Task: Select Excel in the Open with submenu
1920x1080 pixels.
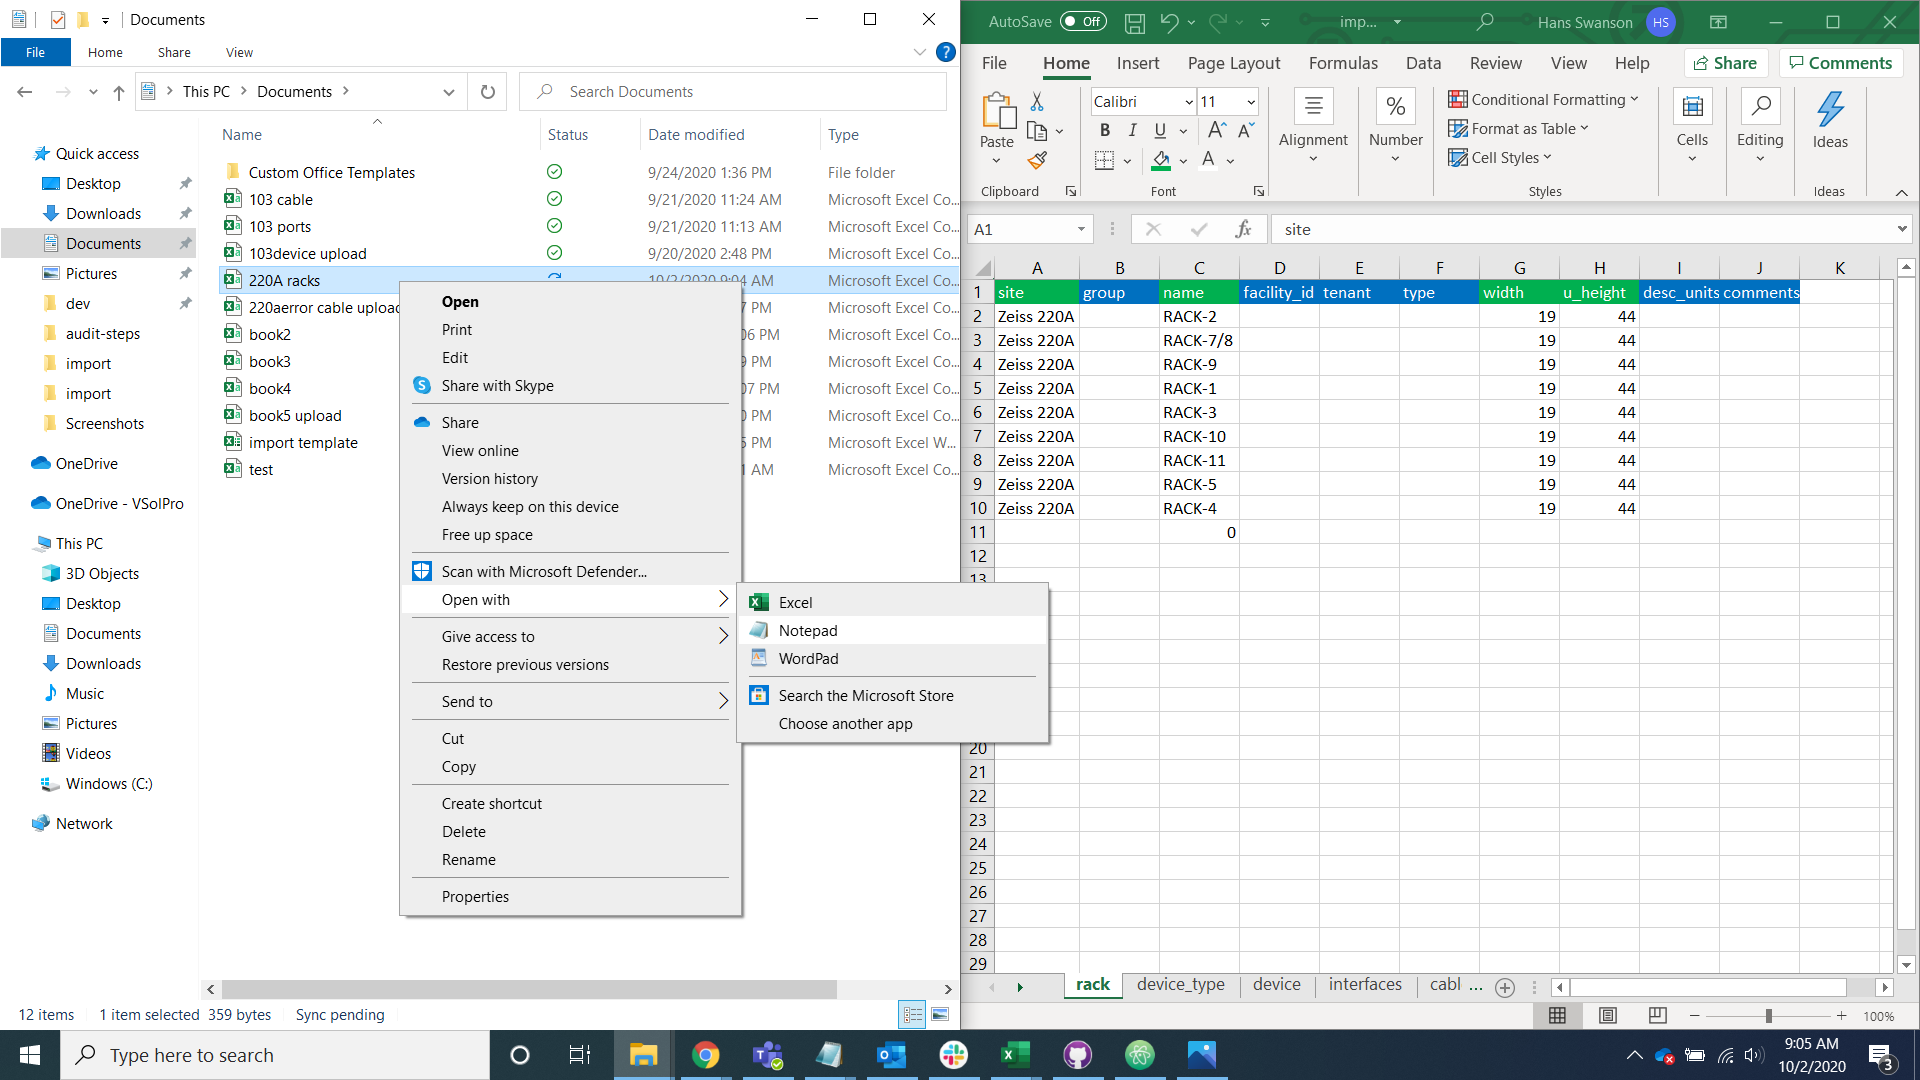Action: [x=892, y=603]
